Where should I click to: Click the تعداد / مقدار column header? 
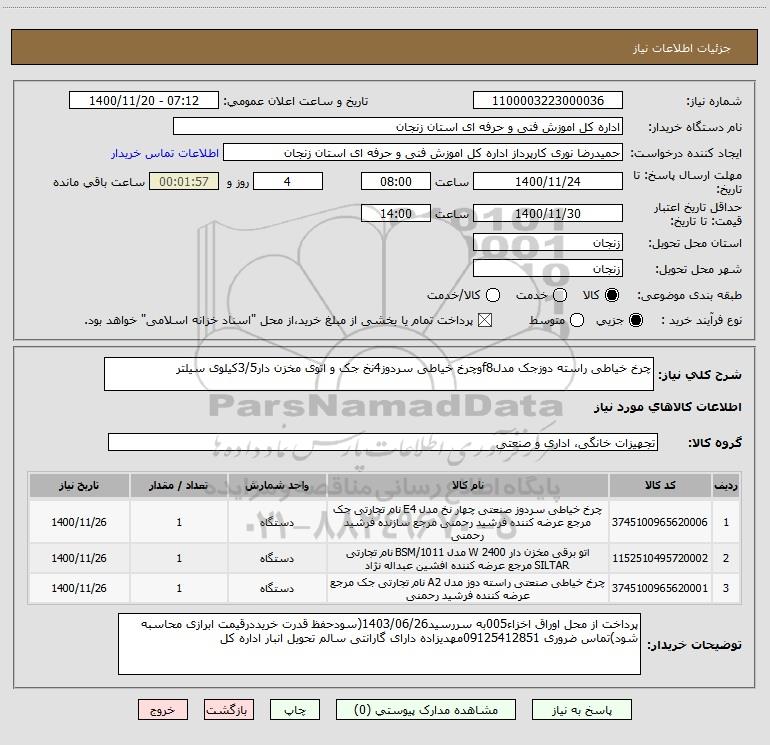[179, 485]
